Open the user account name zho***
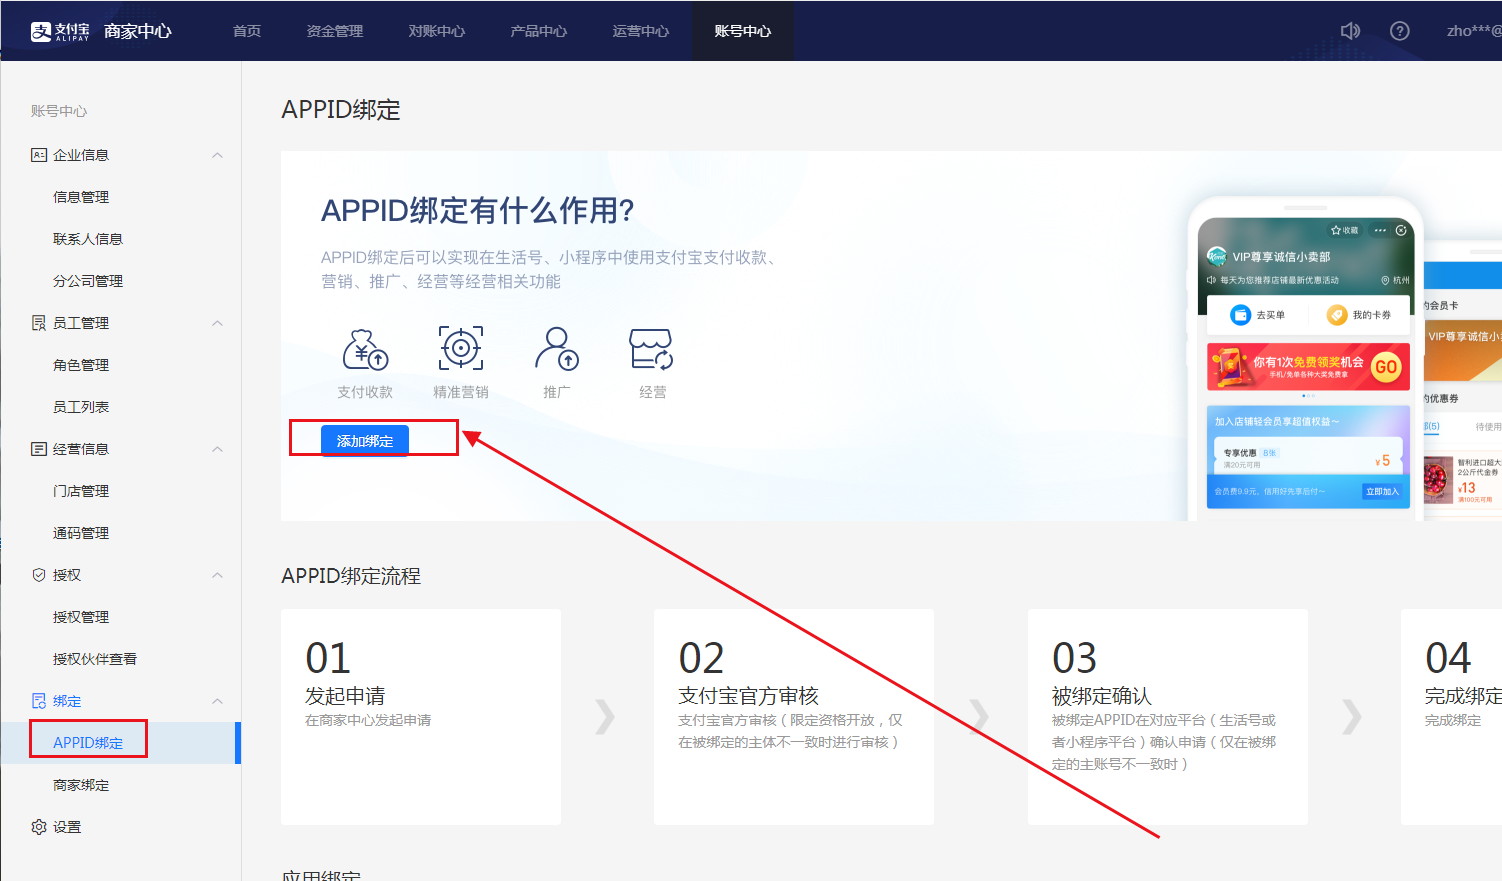This screenshot has width=1502, height=881. (x=1474, y=31)
